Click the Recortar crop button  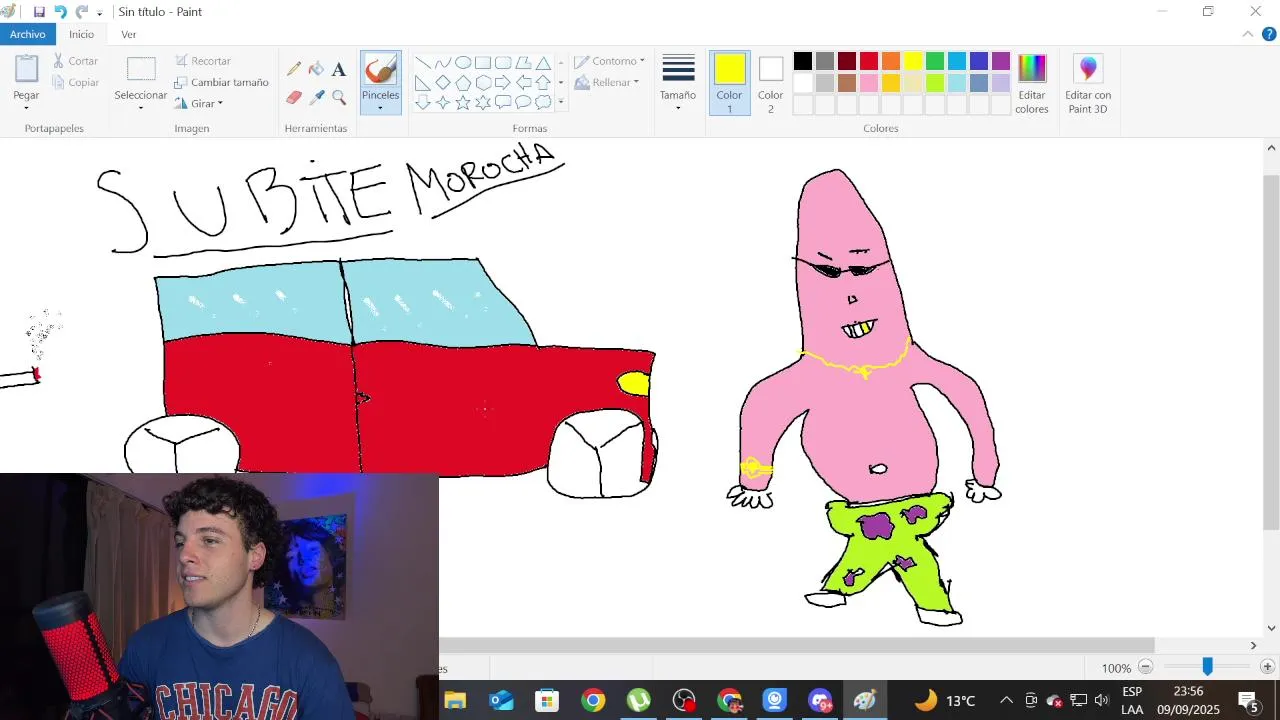[203, 61]
